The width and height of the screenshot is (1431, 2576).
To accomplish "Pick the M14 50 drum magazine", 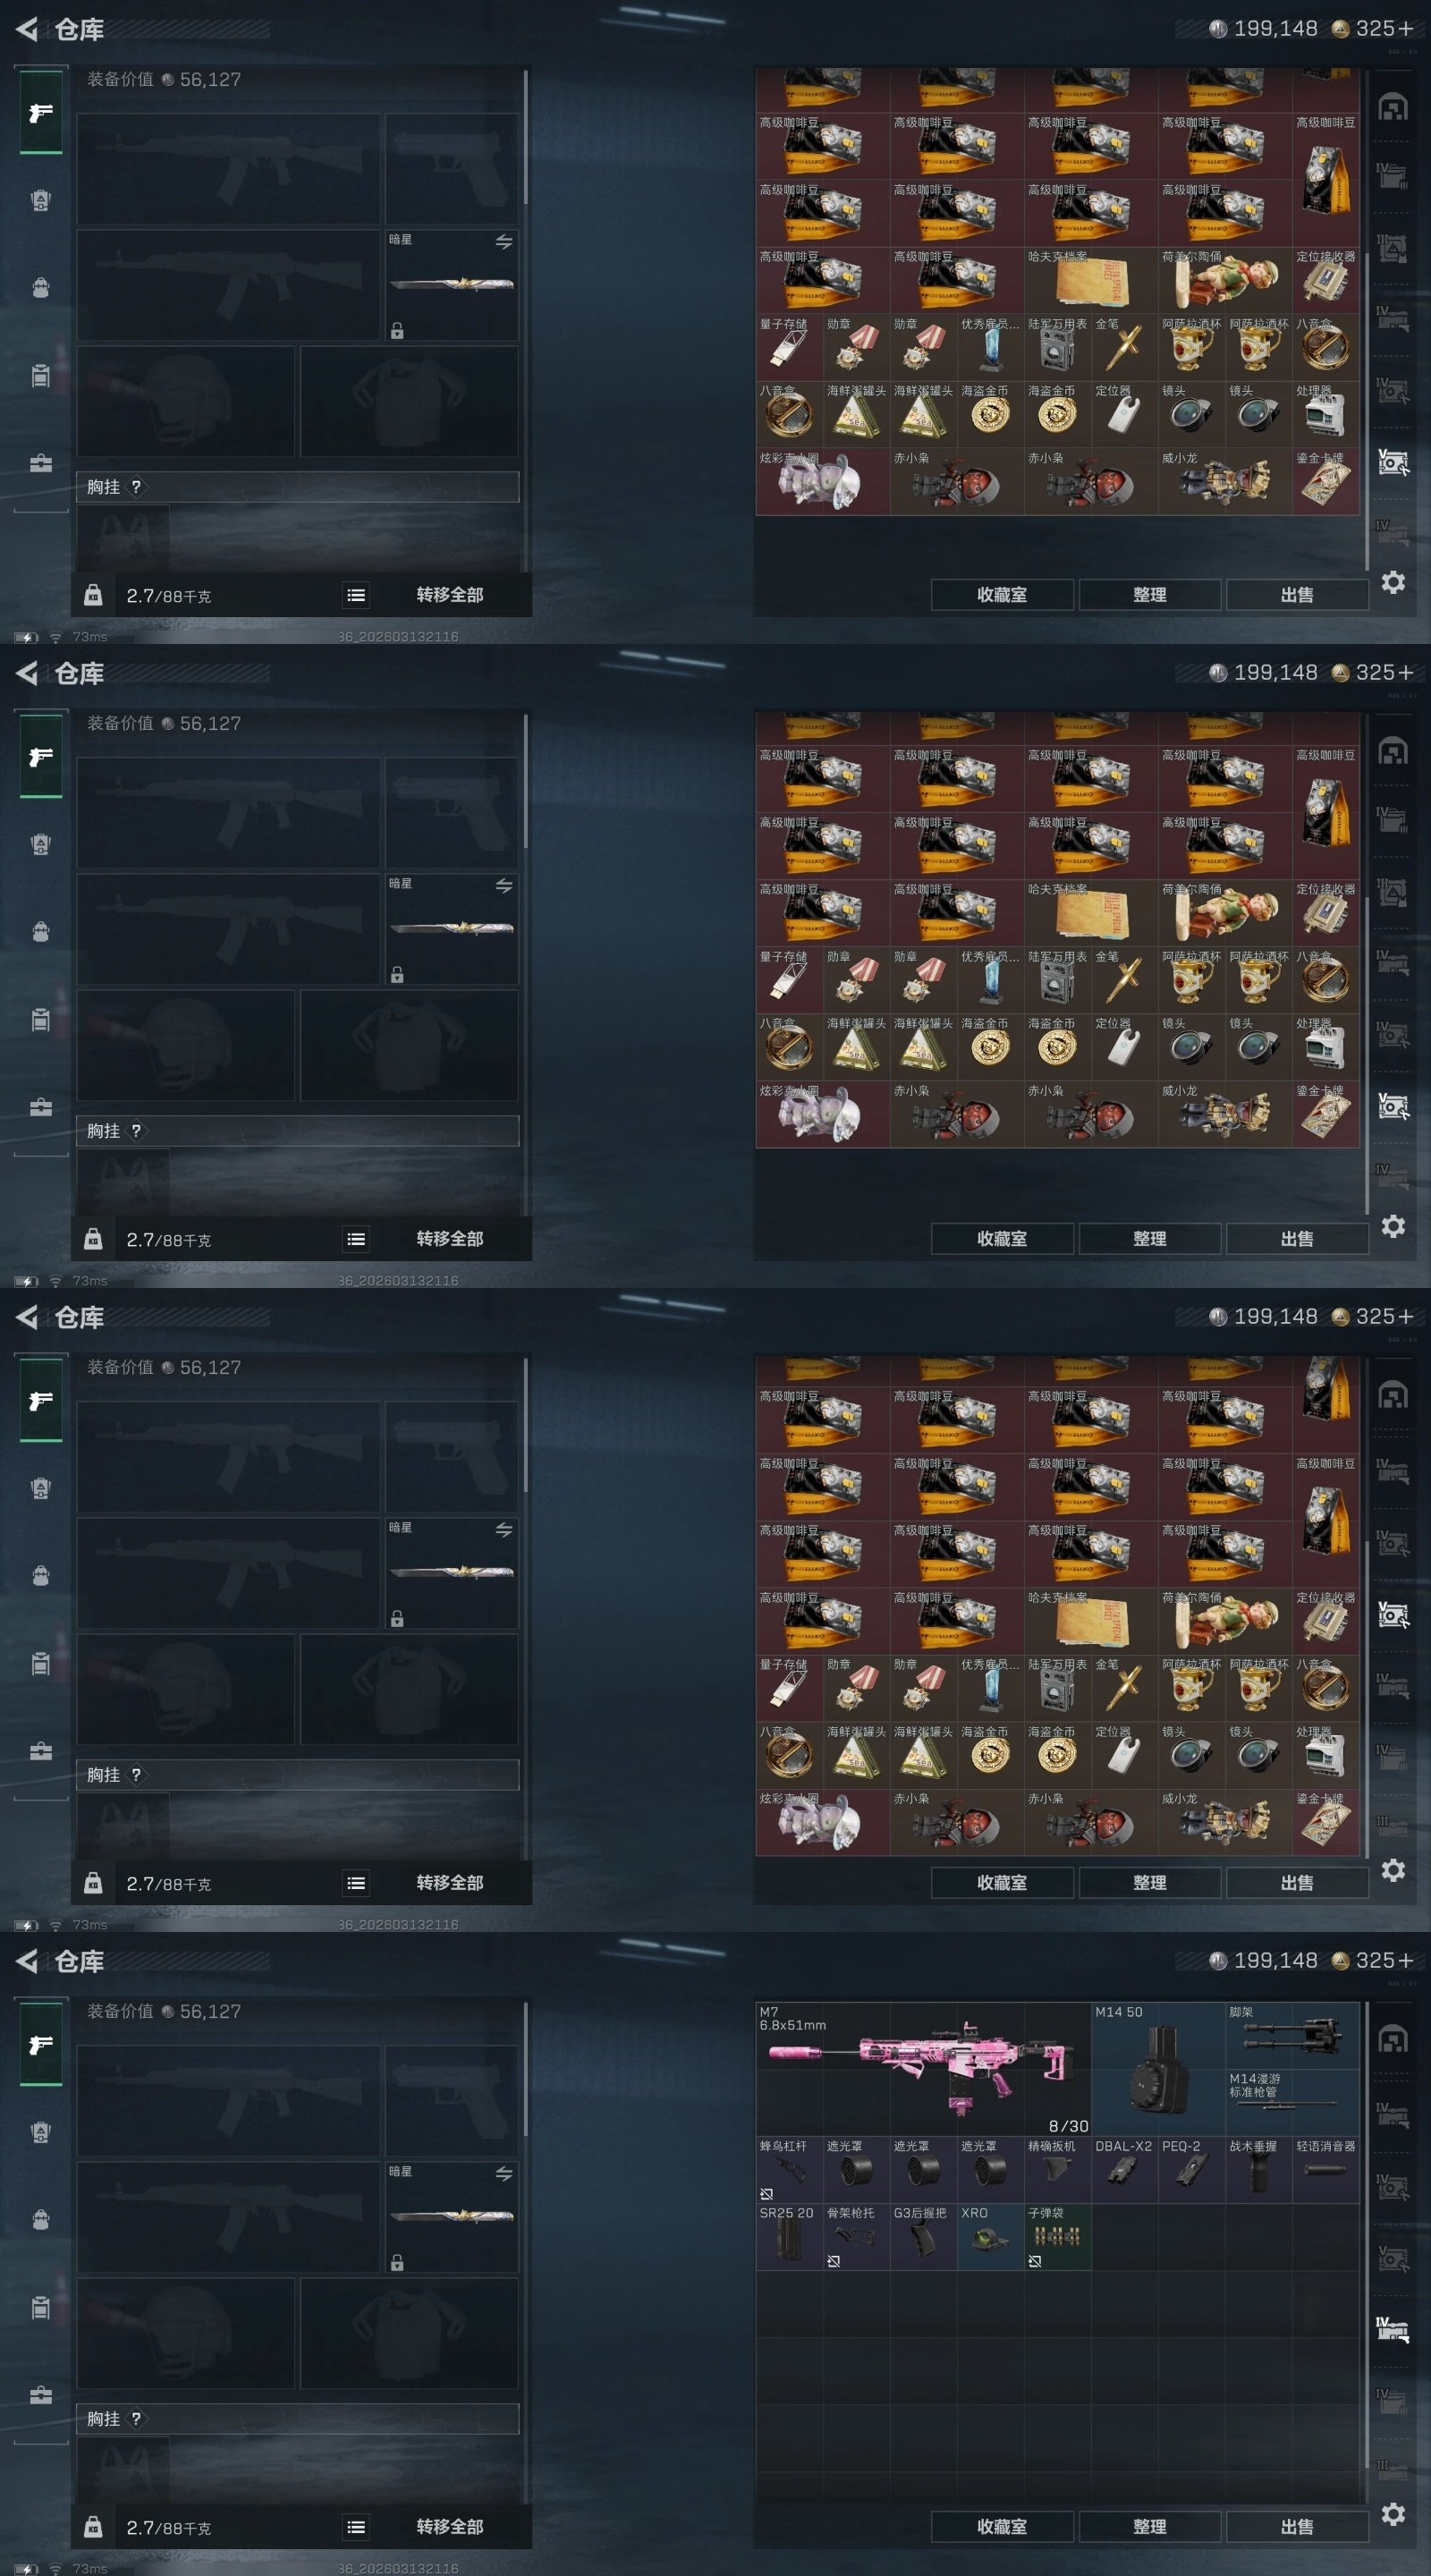I will [x=1158, y=2068].
